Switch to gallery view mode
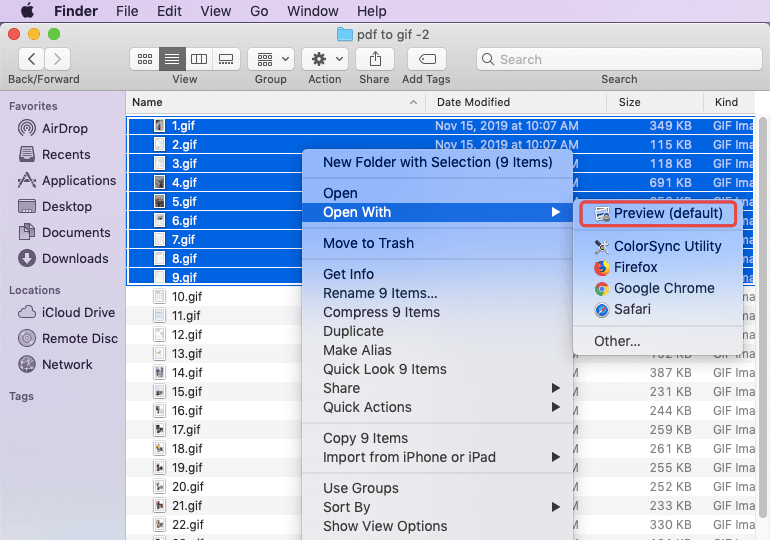The width and height of the screenshot is (770, 540). pos(226,59)
